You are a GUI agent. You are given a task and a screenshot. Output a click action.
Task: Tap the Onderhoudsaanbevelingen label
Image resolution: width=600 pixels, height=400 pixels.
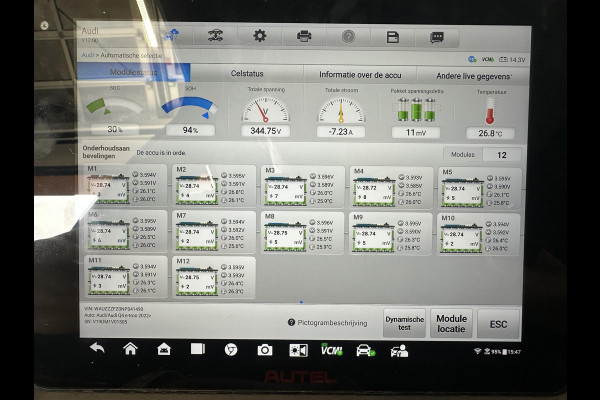tap(106, 152)
